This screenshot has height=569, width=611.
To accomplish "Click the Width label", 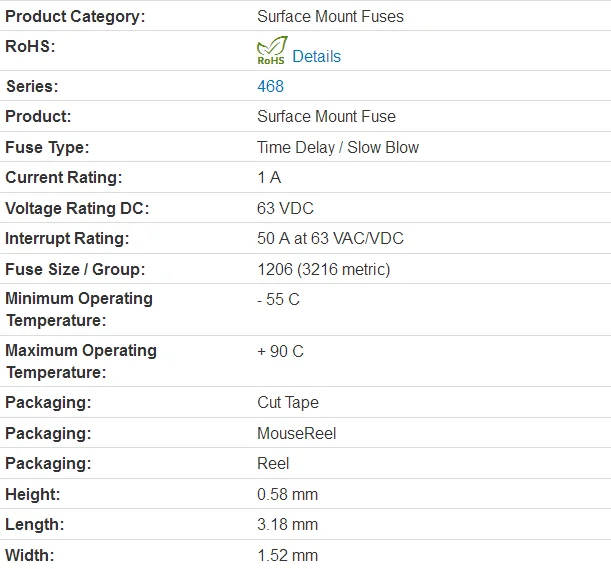I will 30,555.
